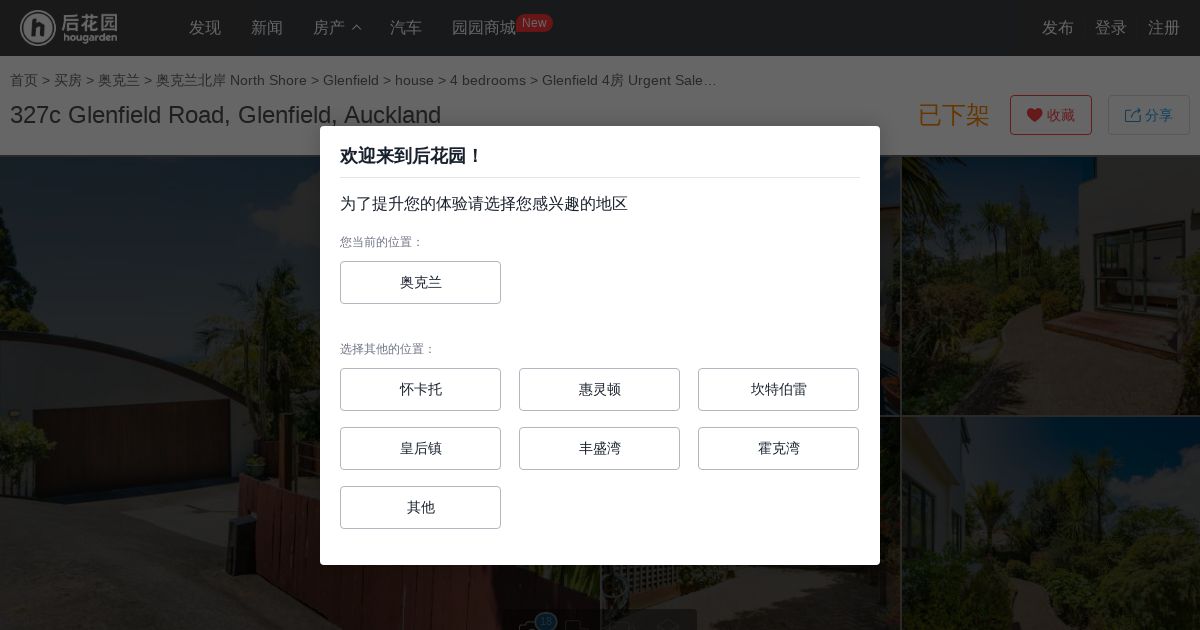
Task: Click the 发布 link in header
Action: [x=1058, y=28]
